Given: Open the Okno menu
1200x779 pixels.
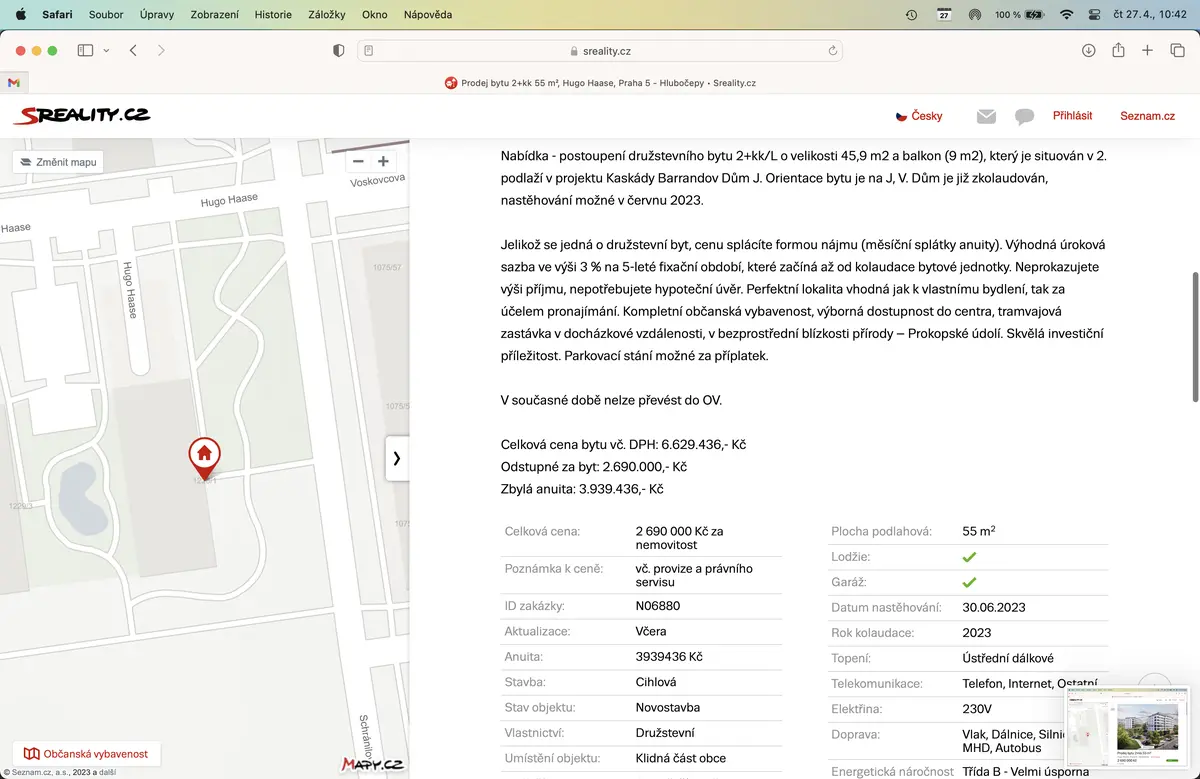Looking at the screenshot, I should (x=375, y=15).
